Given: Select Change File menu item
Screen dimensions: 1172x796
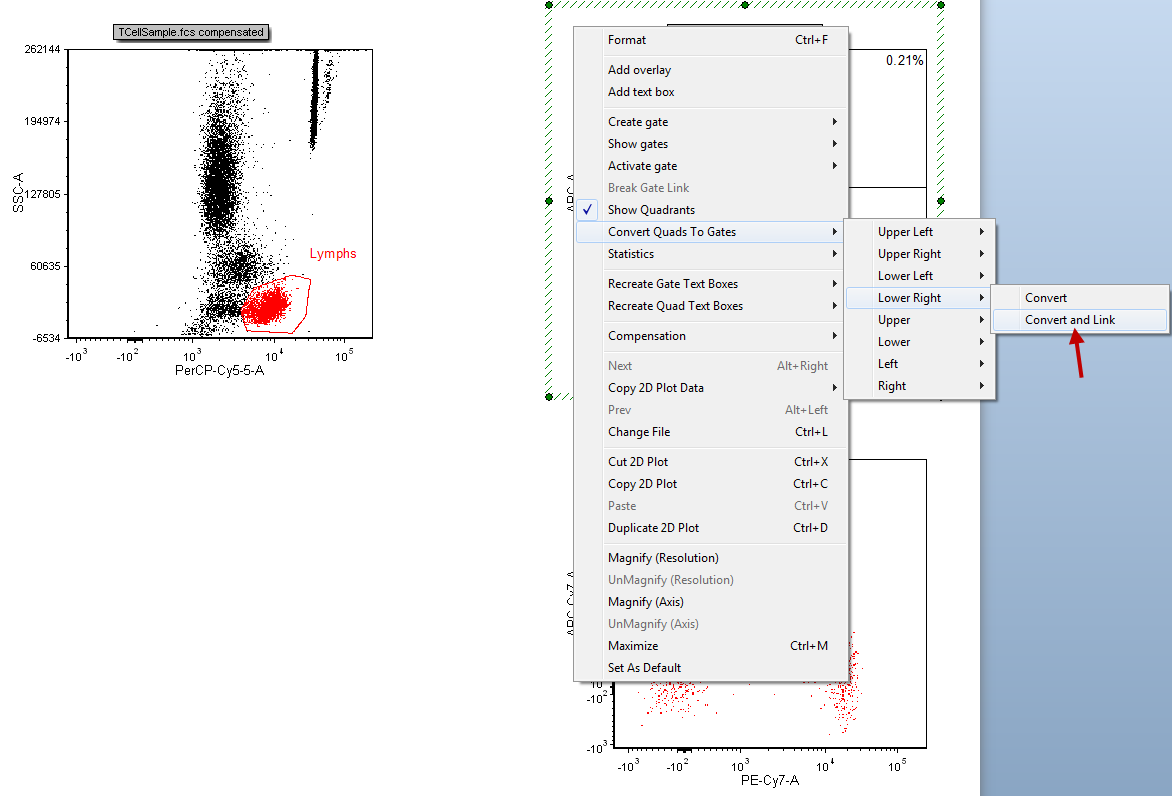Looking at the screenshot, I should pos(639,432).
